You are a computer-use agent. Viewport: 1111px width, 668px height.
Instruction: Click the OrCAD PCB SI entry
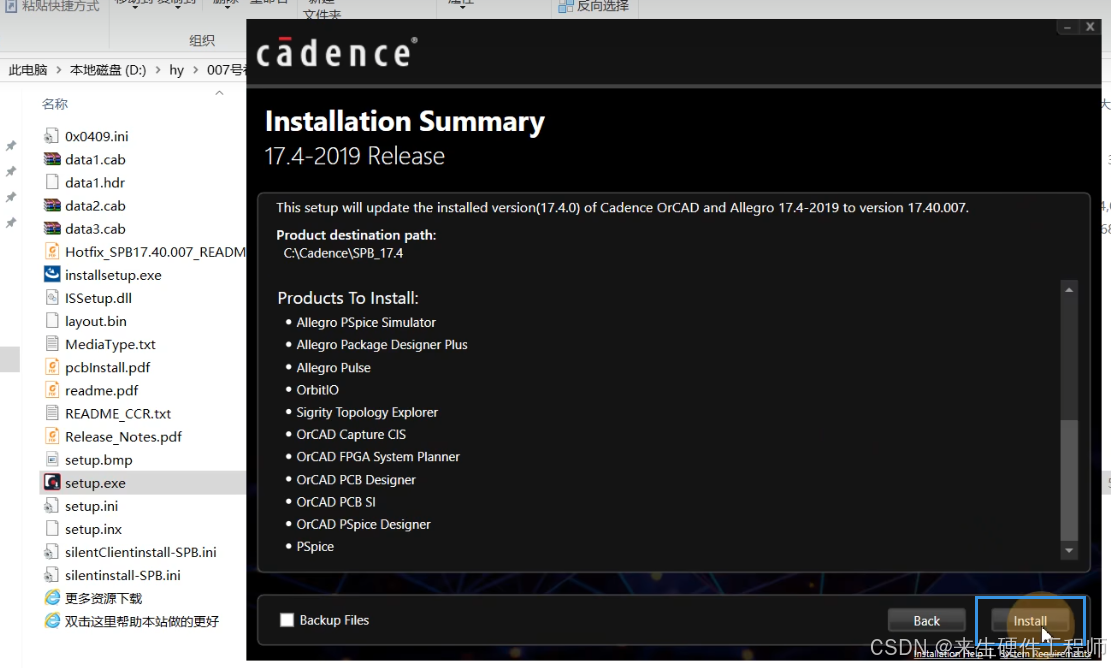(336, 502)
